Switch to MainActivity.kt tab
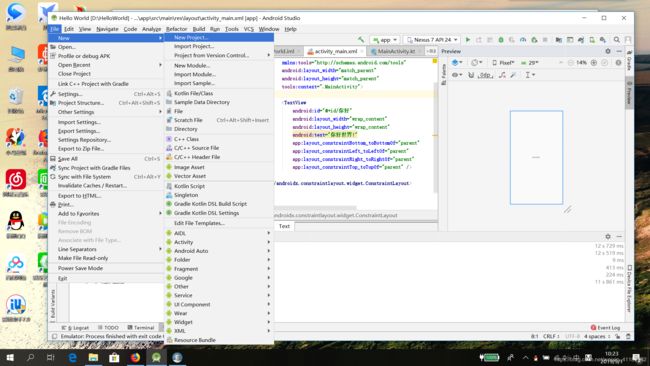The height and width of the screenshot is (366, 650). coord(395,51)
